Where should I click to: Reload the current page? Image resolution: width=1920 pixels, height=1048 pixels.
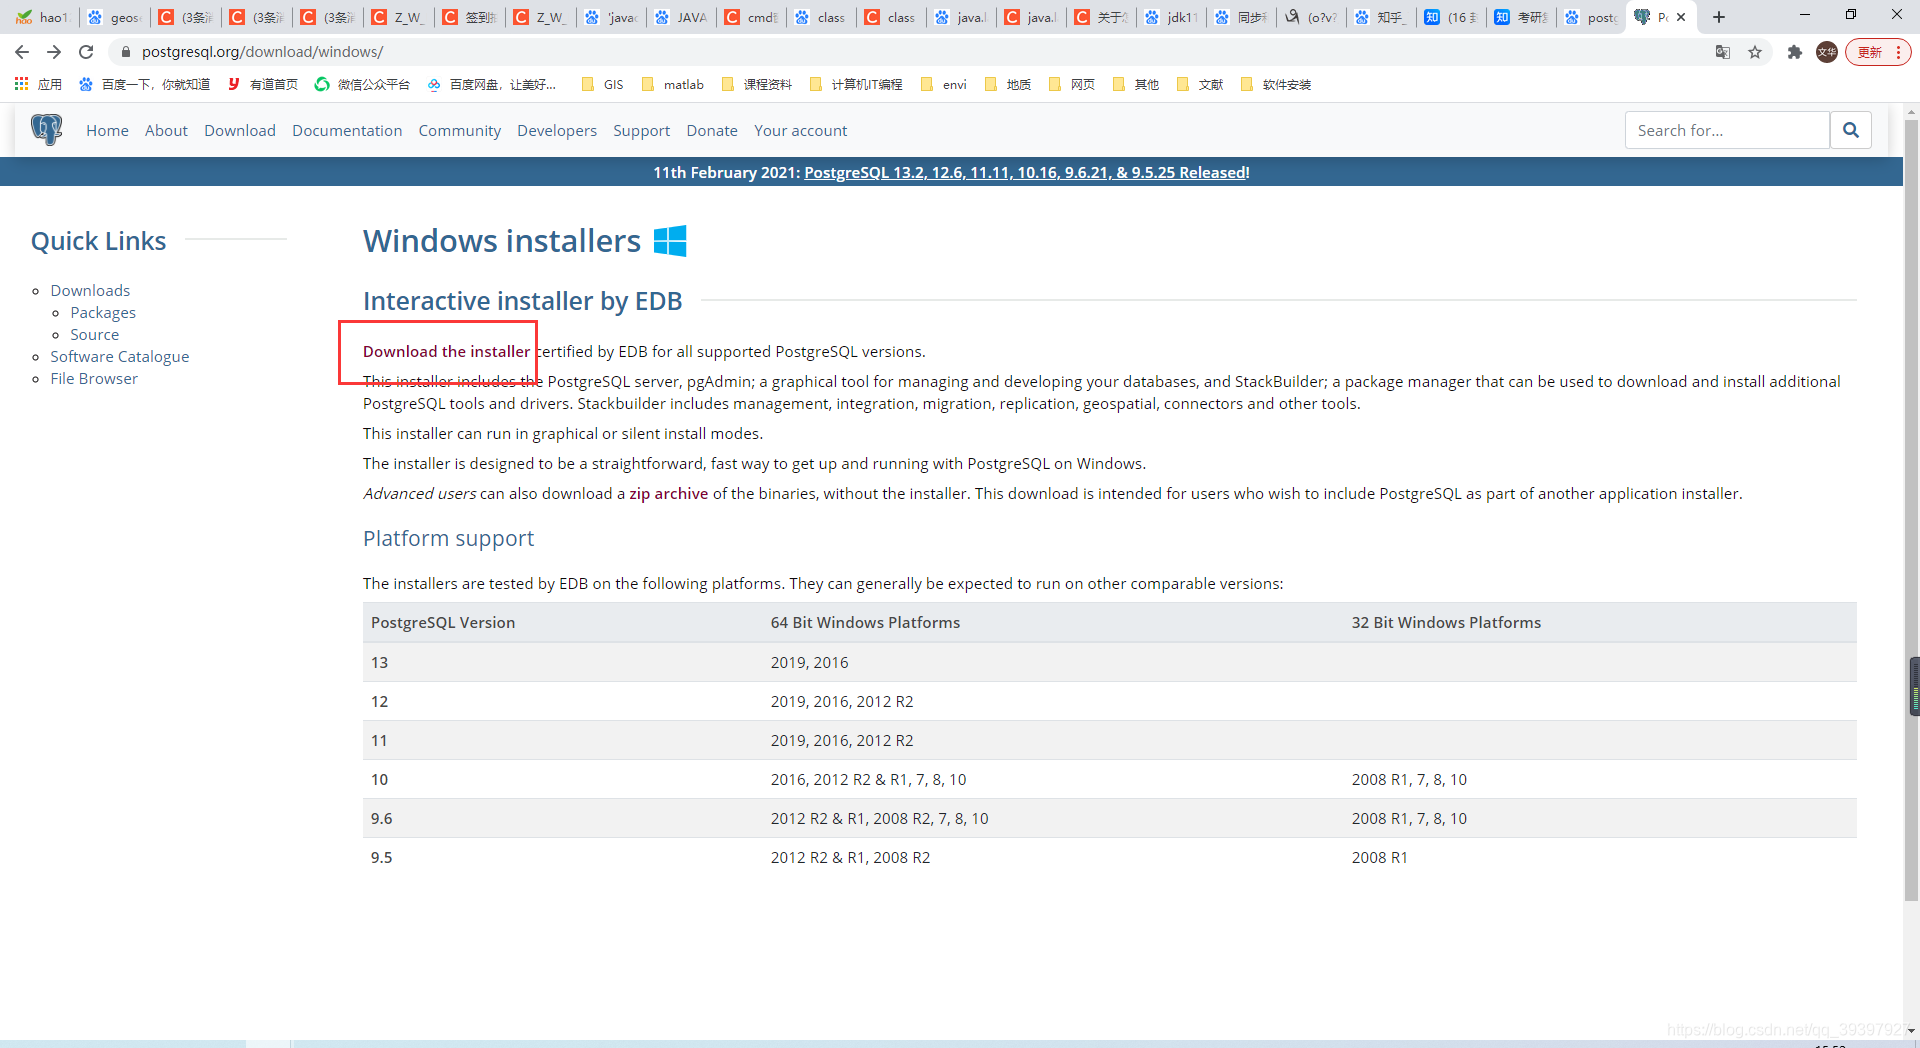pos(86,52)
